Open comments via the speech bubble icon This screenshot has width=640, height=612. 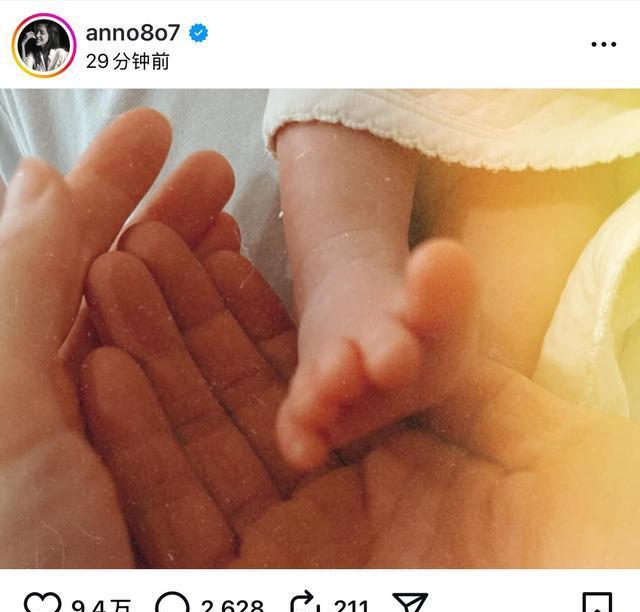(173, 603)
